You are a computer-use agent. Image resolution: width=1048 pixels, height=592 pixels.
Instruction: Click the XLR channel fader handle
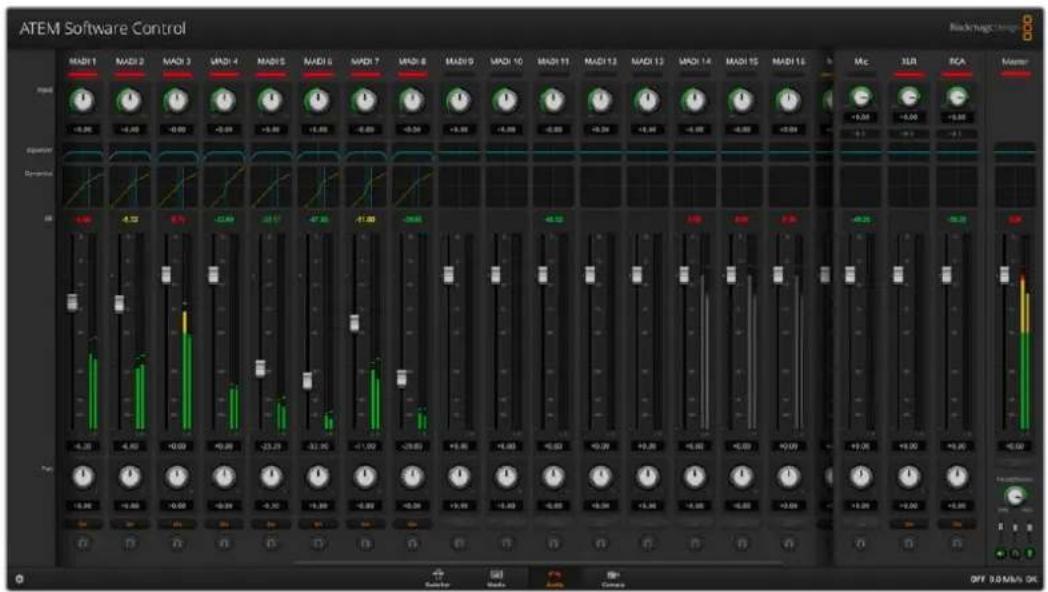[898, 275]
